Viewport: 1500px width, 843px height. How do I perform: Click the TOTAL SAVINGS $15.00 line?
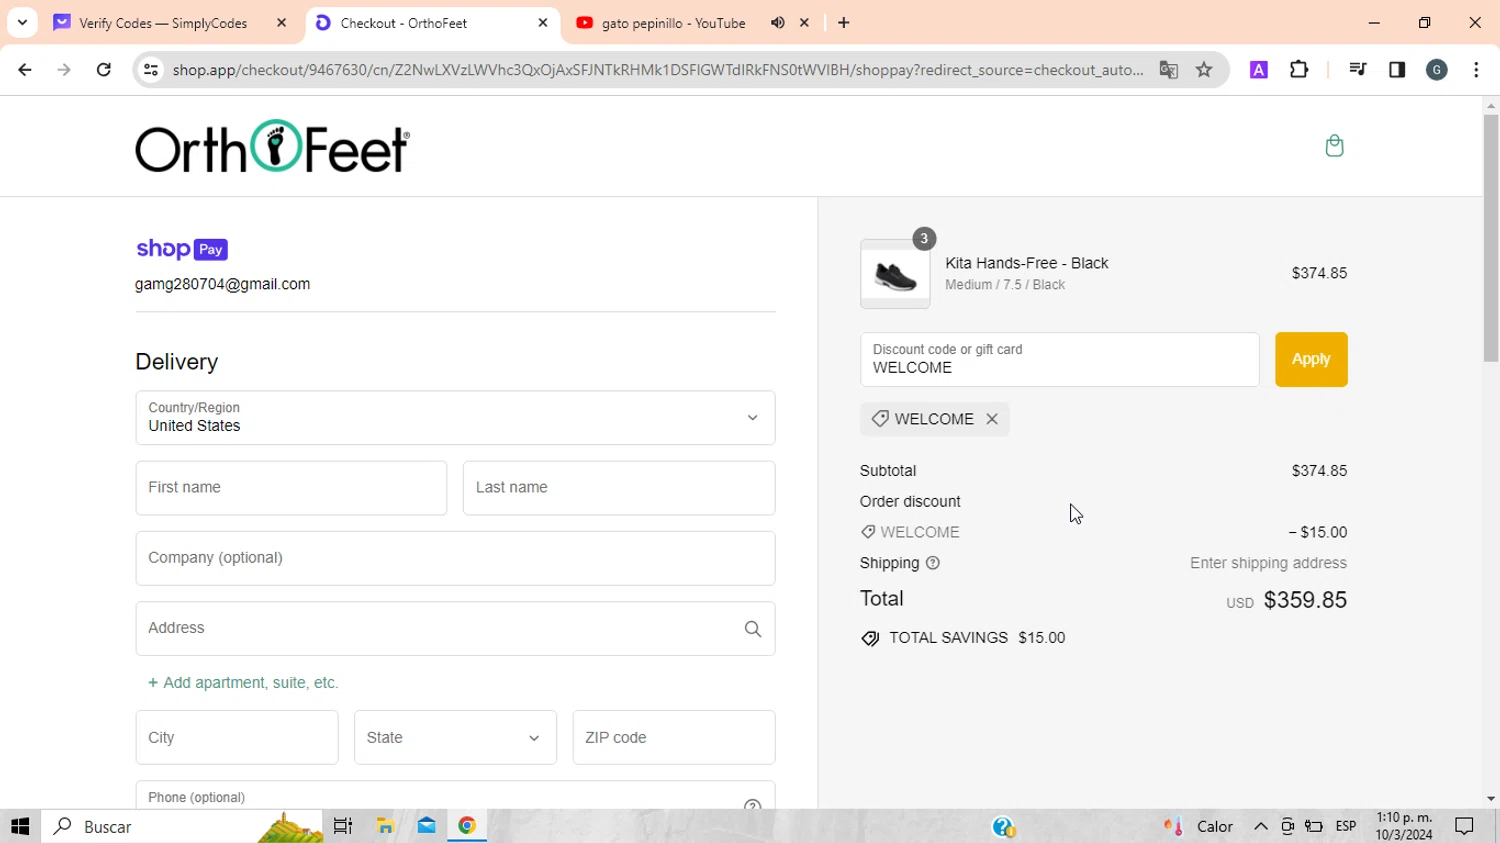click(x=963, y=638)
